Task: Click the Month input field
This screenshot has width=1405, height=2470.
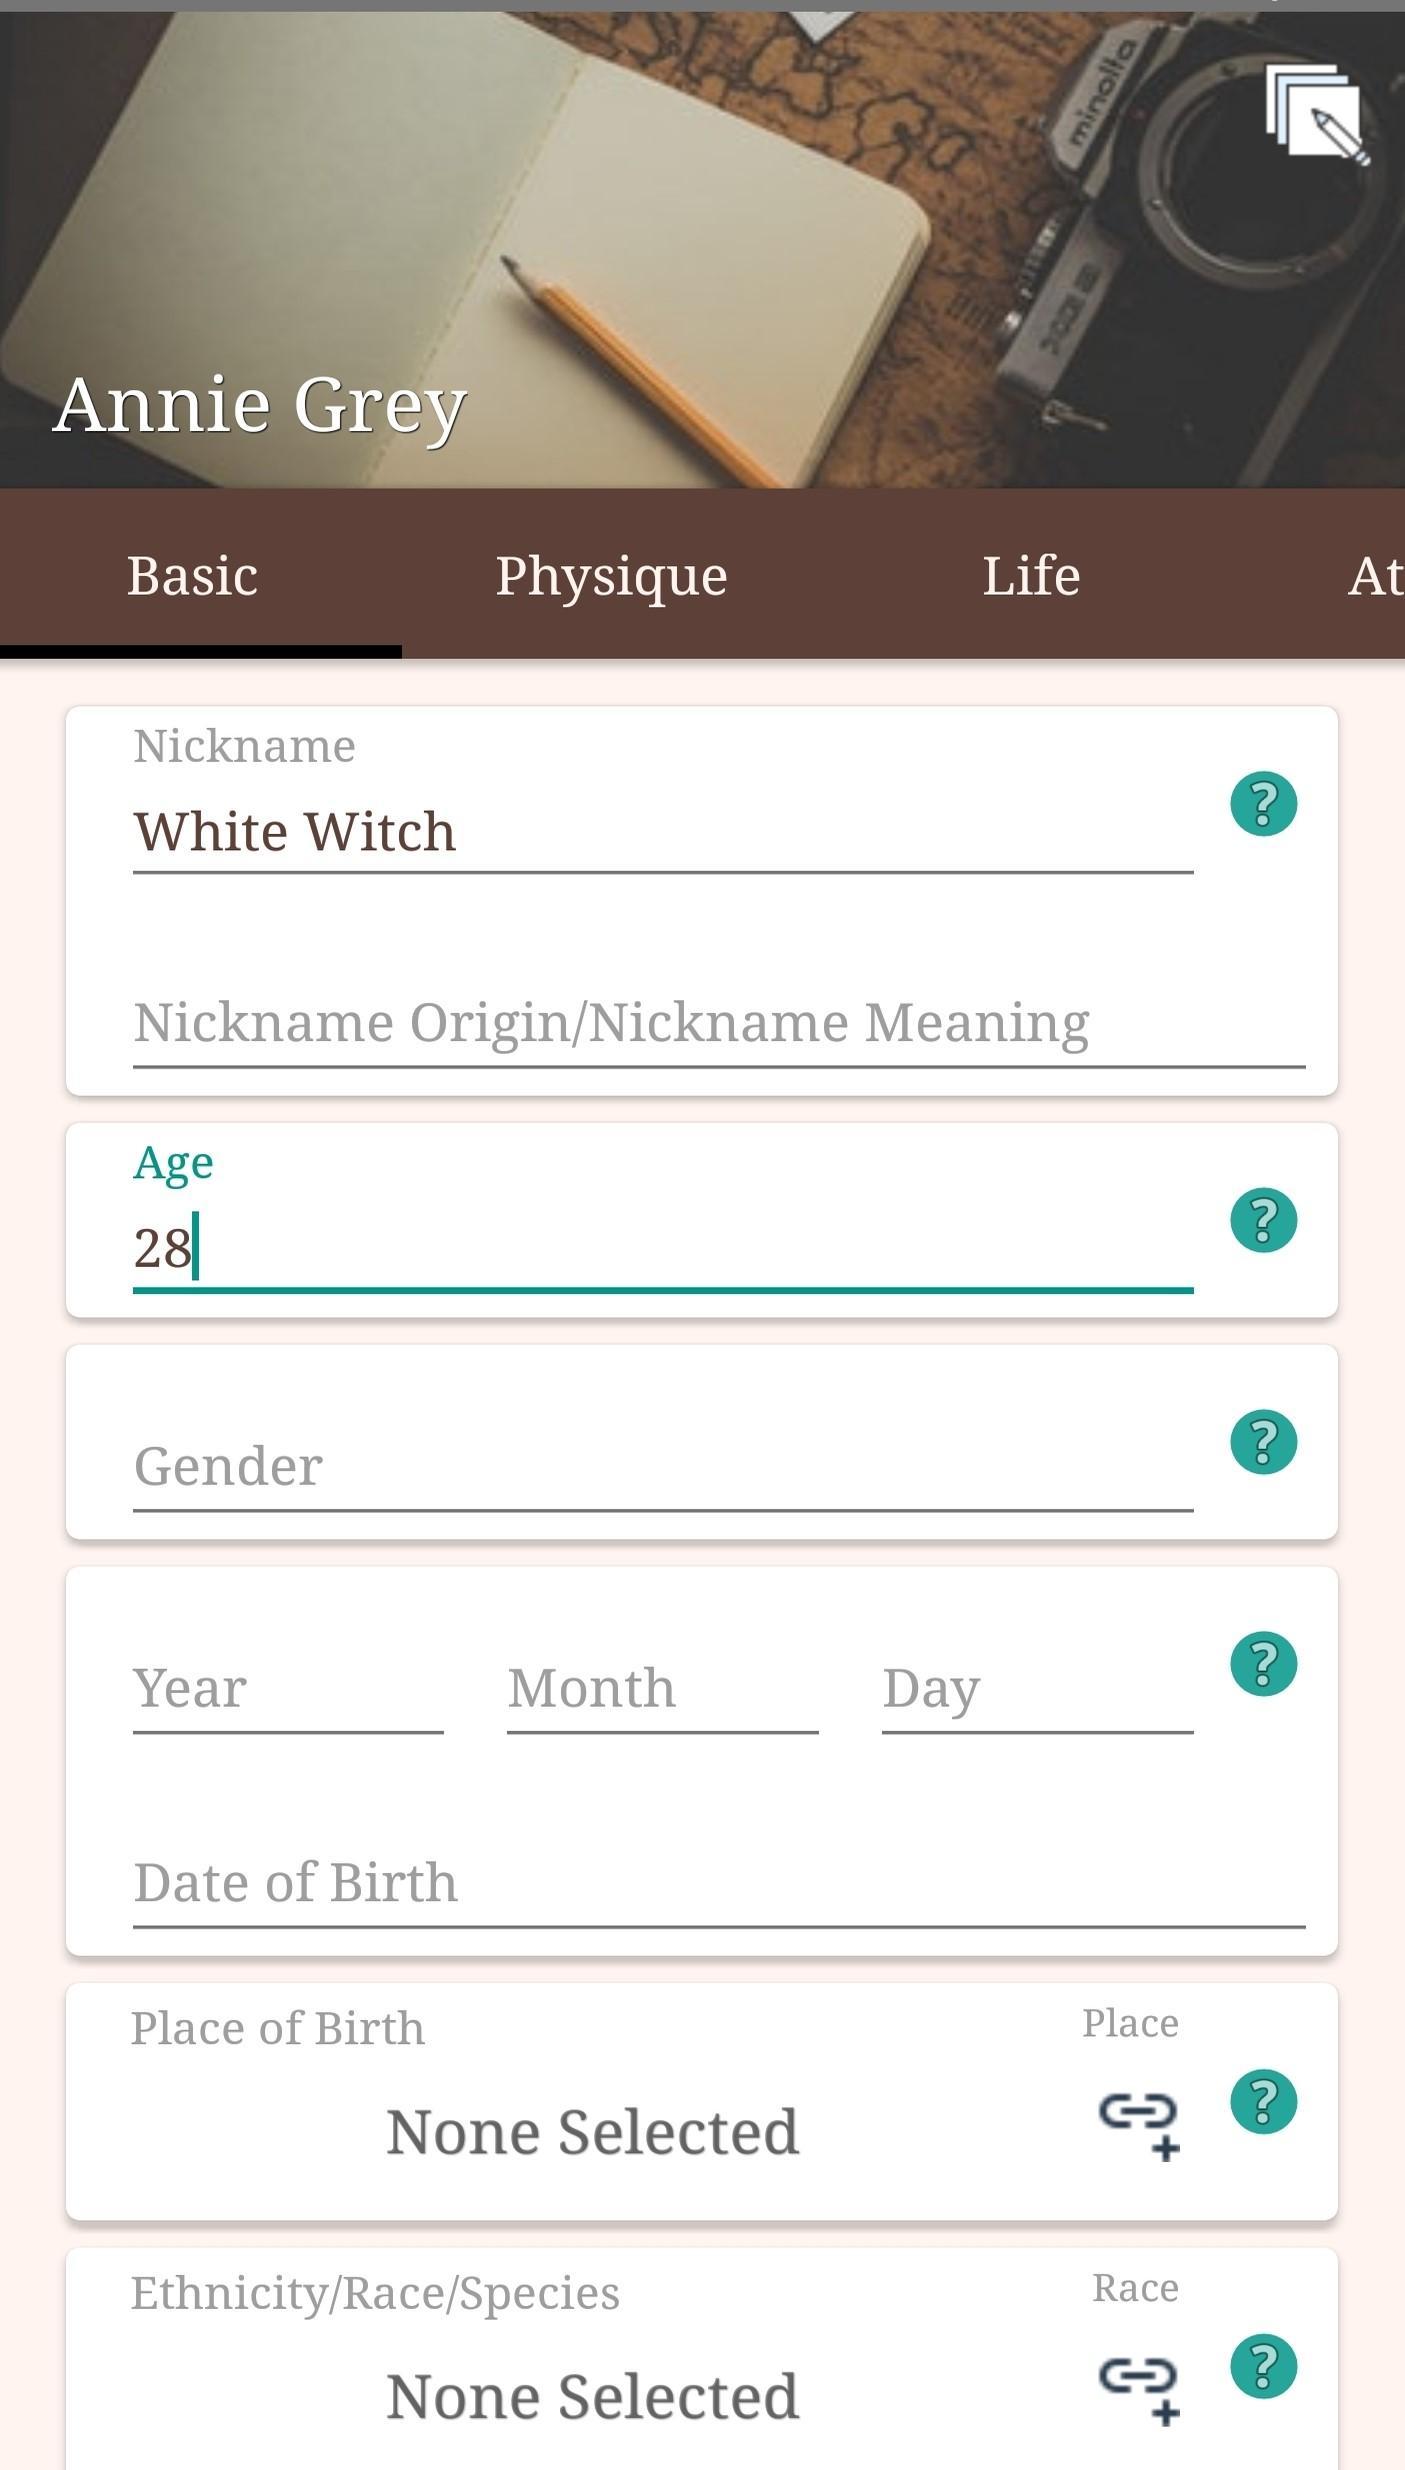Action: point(663,1690)
